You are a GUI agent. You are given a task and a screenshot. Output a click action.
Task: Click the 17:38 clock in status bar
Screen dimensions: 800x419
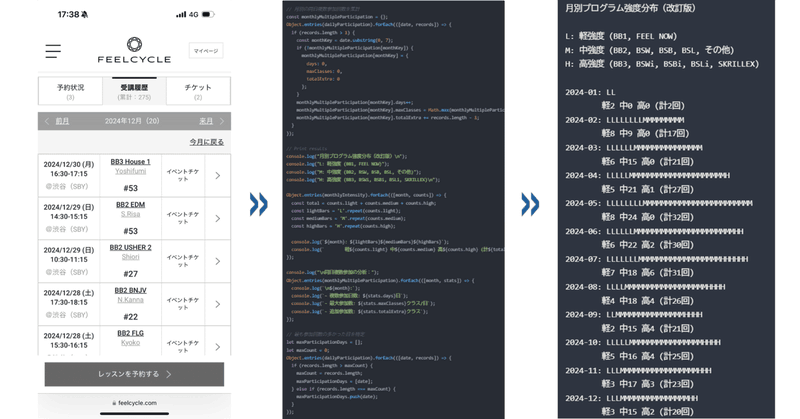[68, 15]
